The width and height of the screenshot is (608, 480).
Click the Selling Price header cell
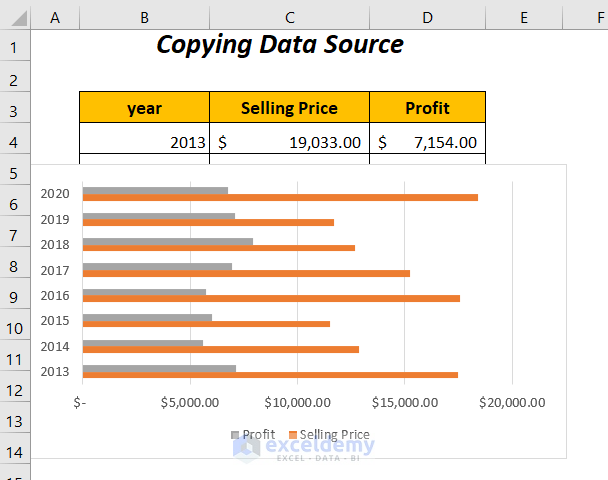tap(289, 107)
